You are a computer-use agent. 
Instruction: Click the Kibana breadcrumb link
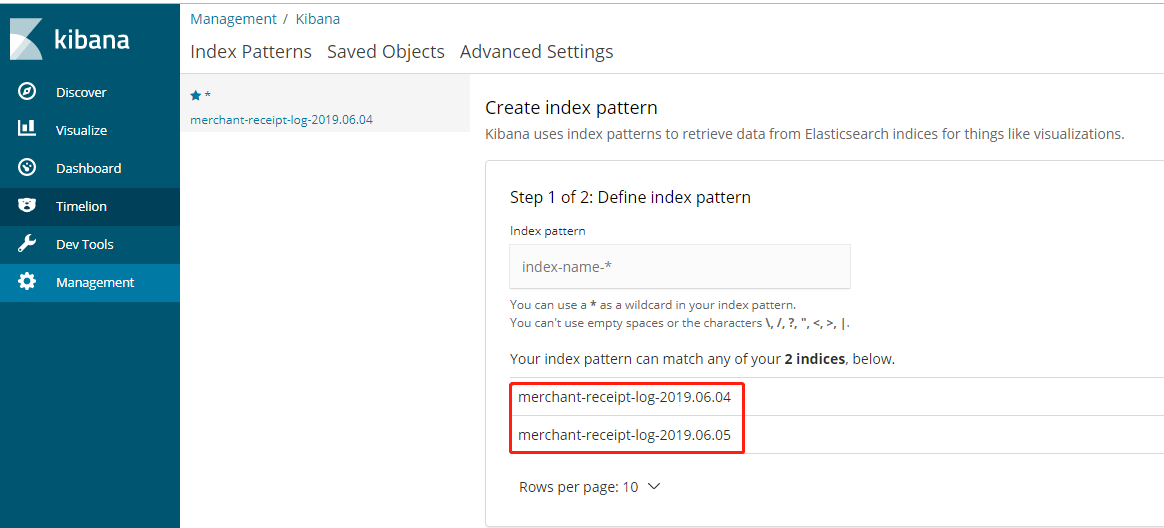click(x=318, y=19)
